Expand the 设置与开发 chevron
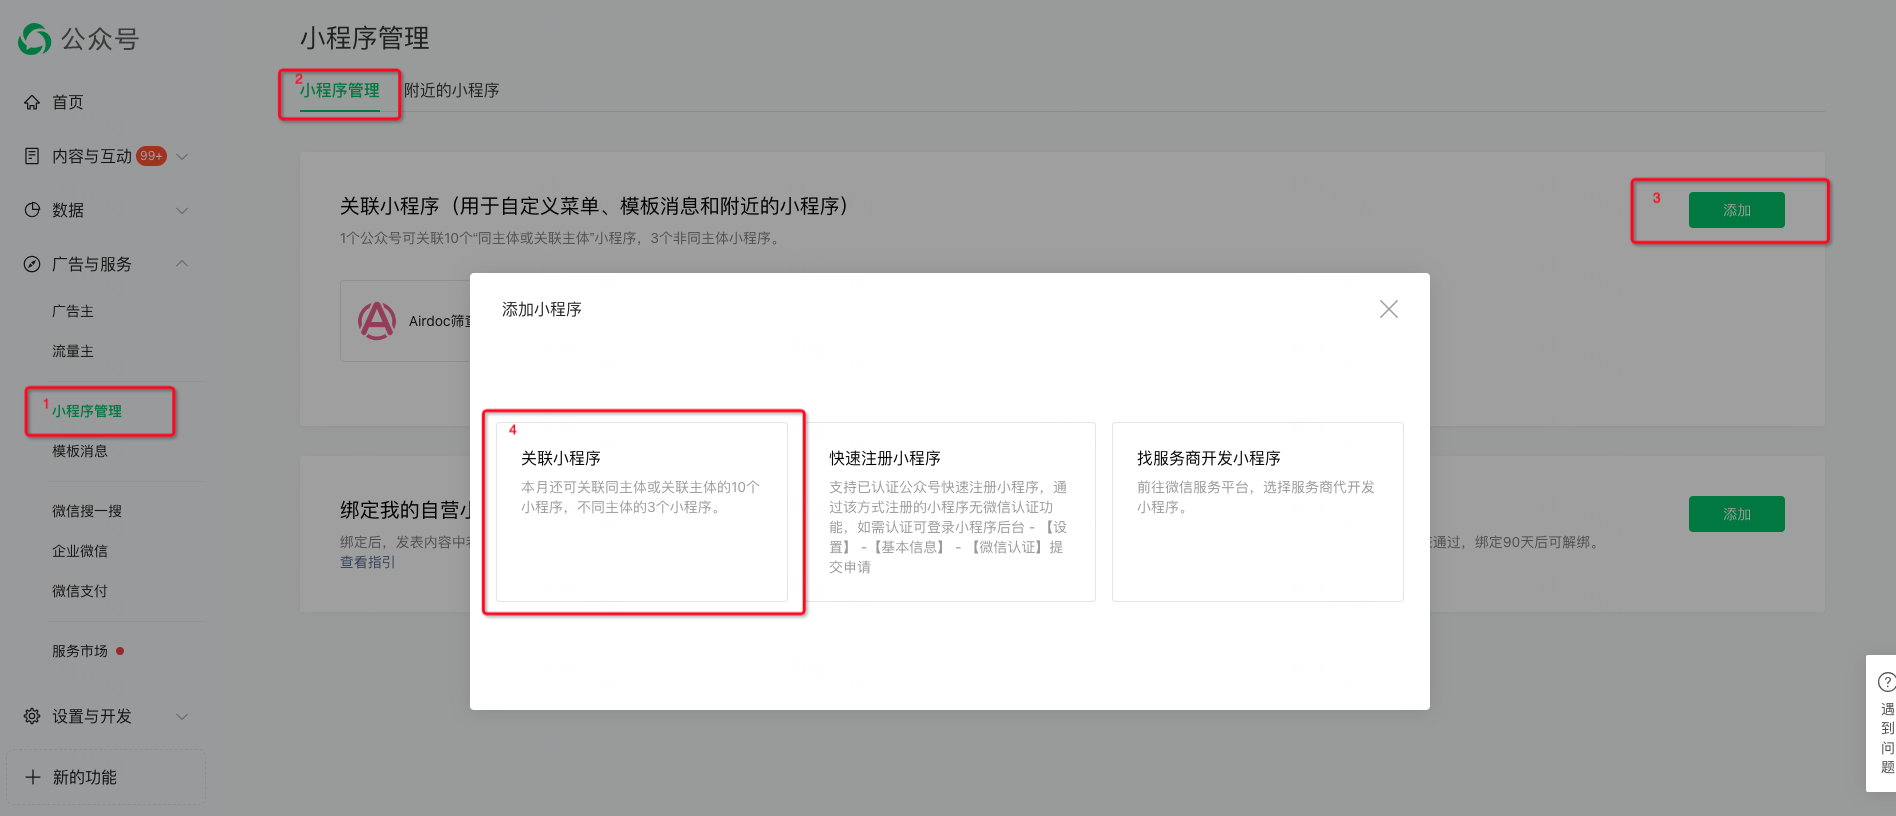The image size is (1896, 816). [x=182, y=716]
